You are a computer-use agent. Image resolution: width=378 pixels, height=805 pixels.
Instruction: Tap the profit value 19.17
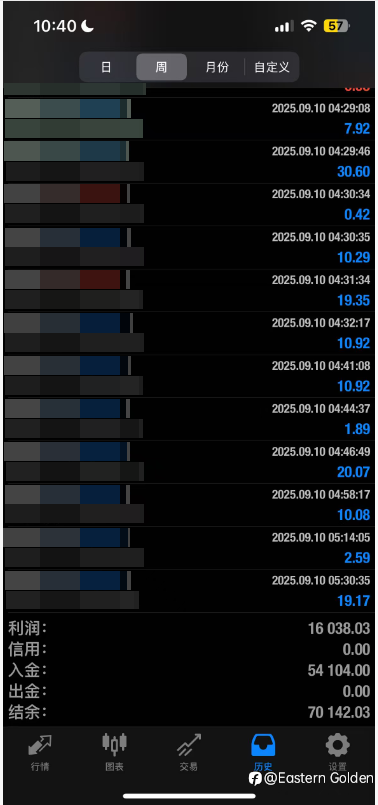tap(354, 601)
